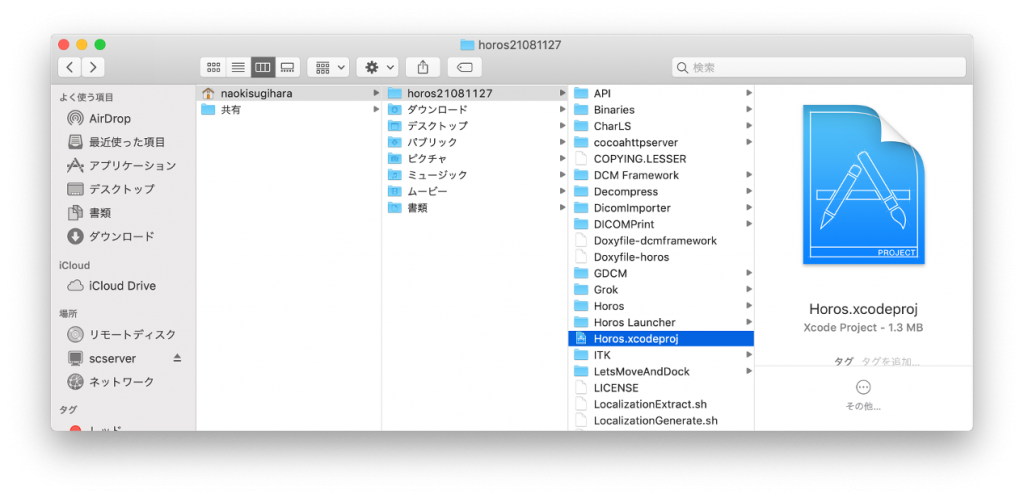Screen dimensions: 1024x498
Task: Open アプリケーション in the sidebar
Action: [x=121, y=166]
